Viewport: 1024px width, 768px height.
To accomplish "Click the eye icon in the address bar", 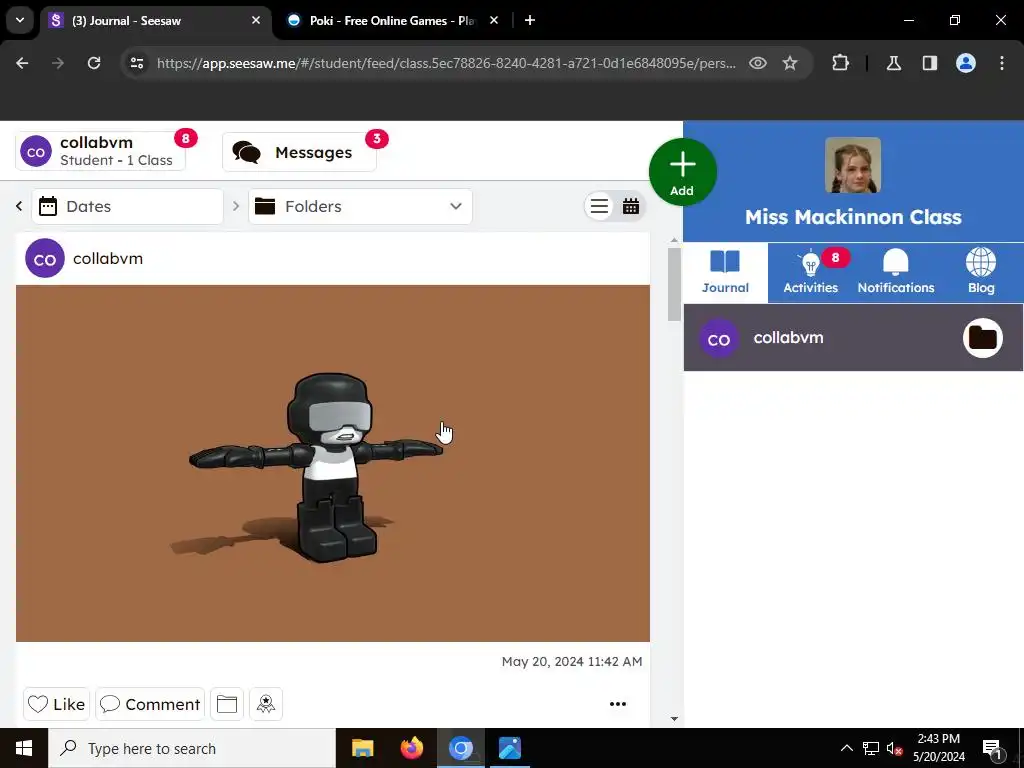I will (758, 63).
